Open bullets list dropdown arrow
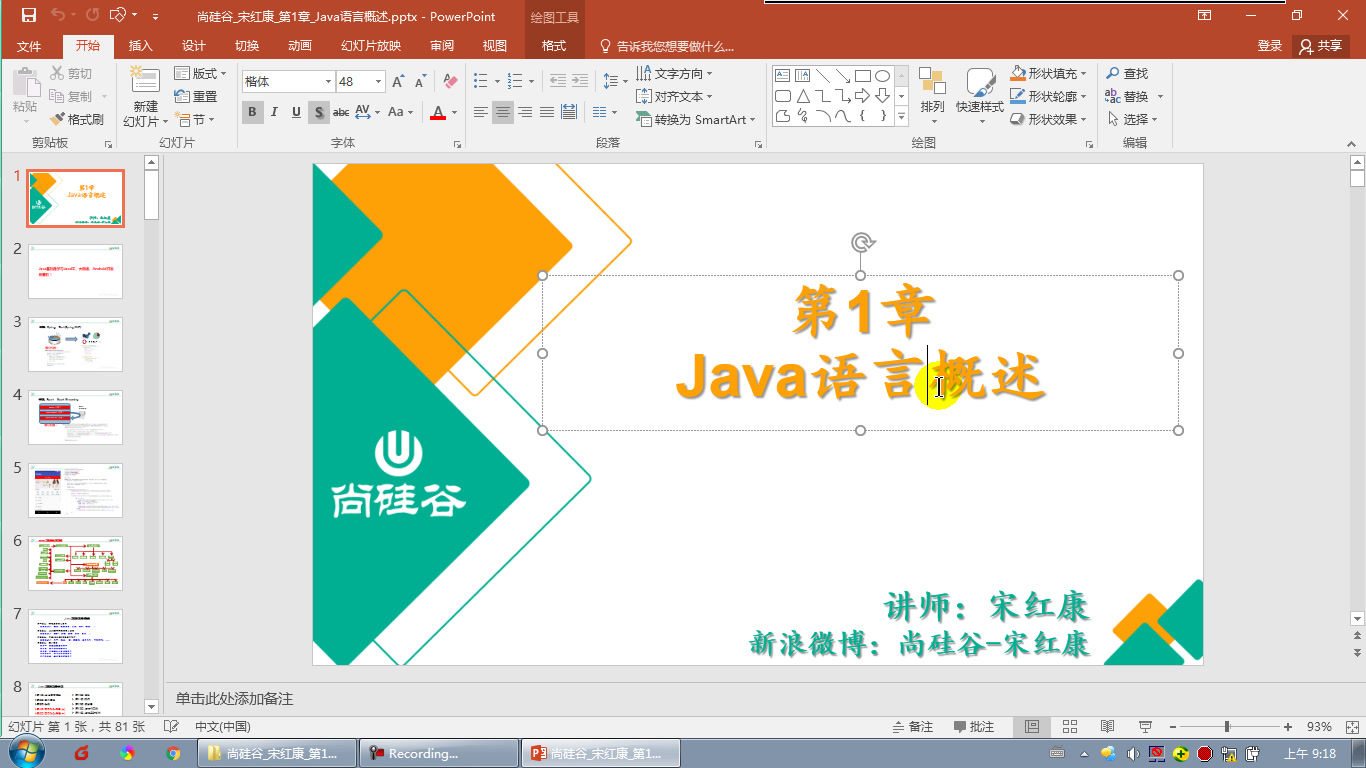 pyautogui.click(x=497, y=81)
